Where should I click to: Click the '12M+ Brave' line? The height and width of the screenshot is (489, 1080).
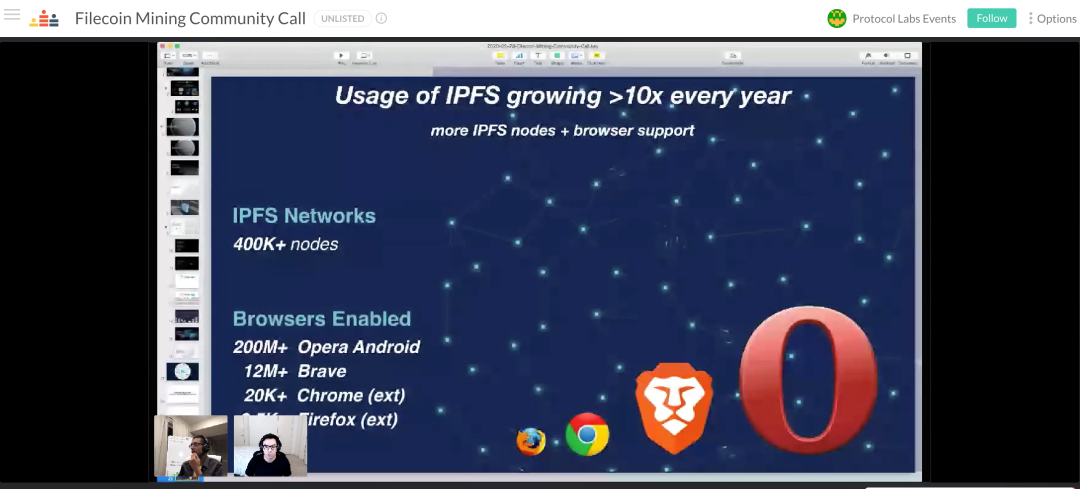point(295,371)
